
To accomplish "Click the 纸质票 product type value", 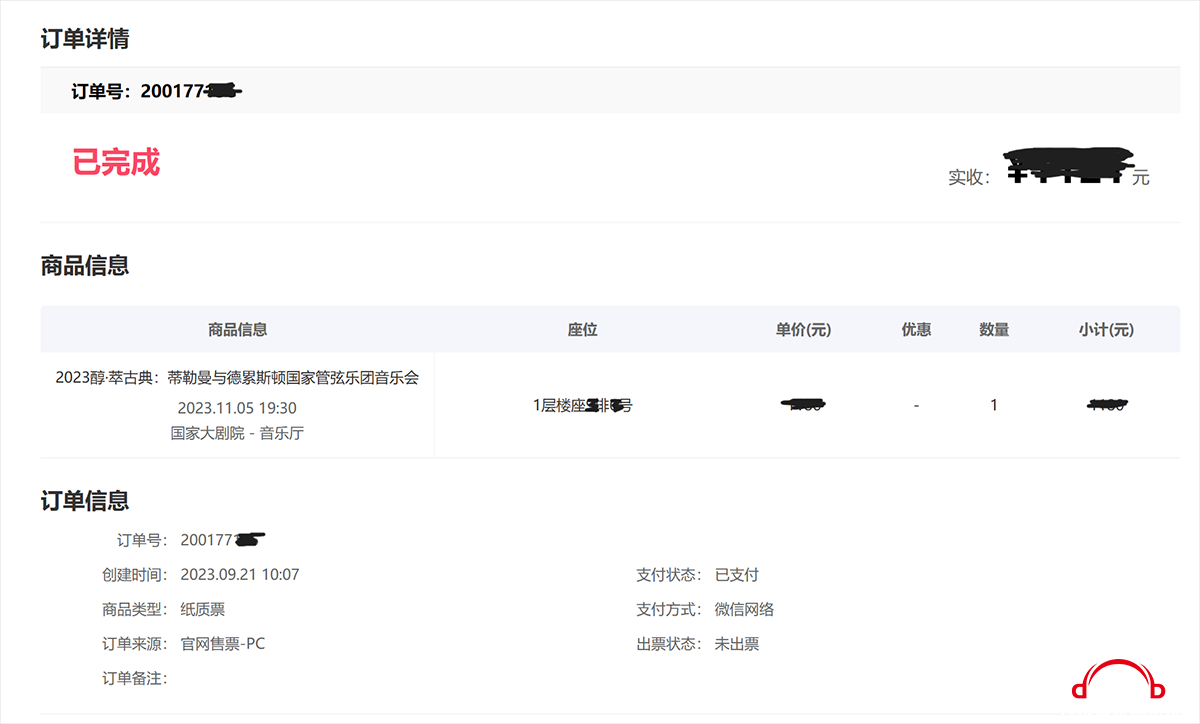I will point(203,610).
